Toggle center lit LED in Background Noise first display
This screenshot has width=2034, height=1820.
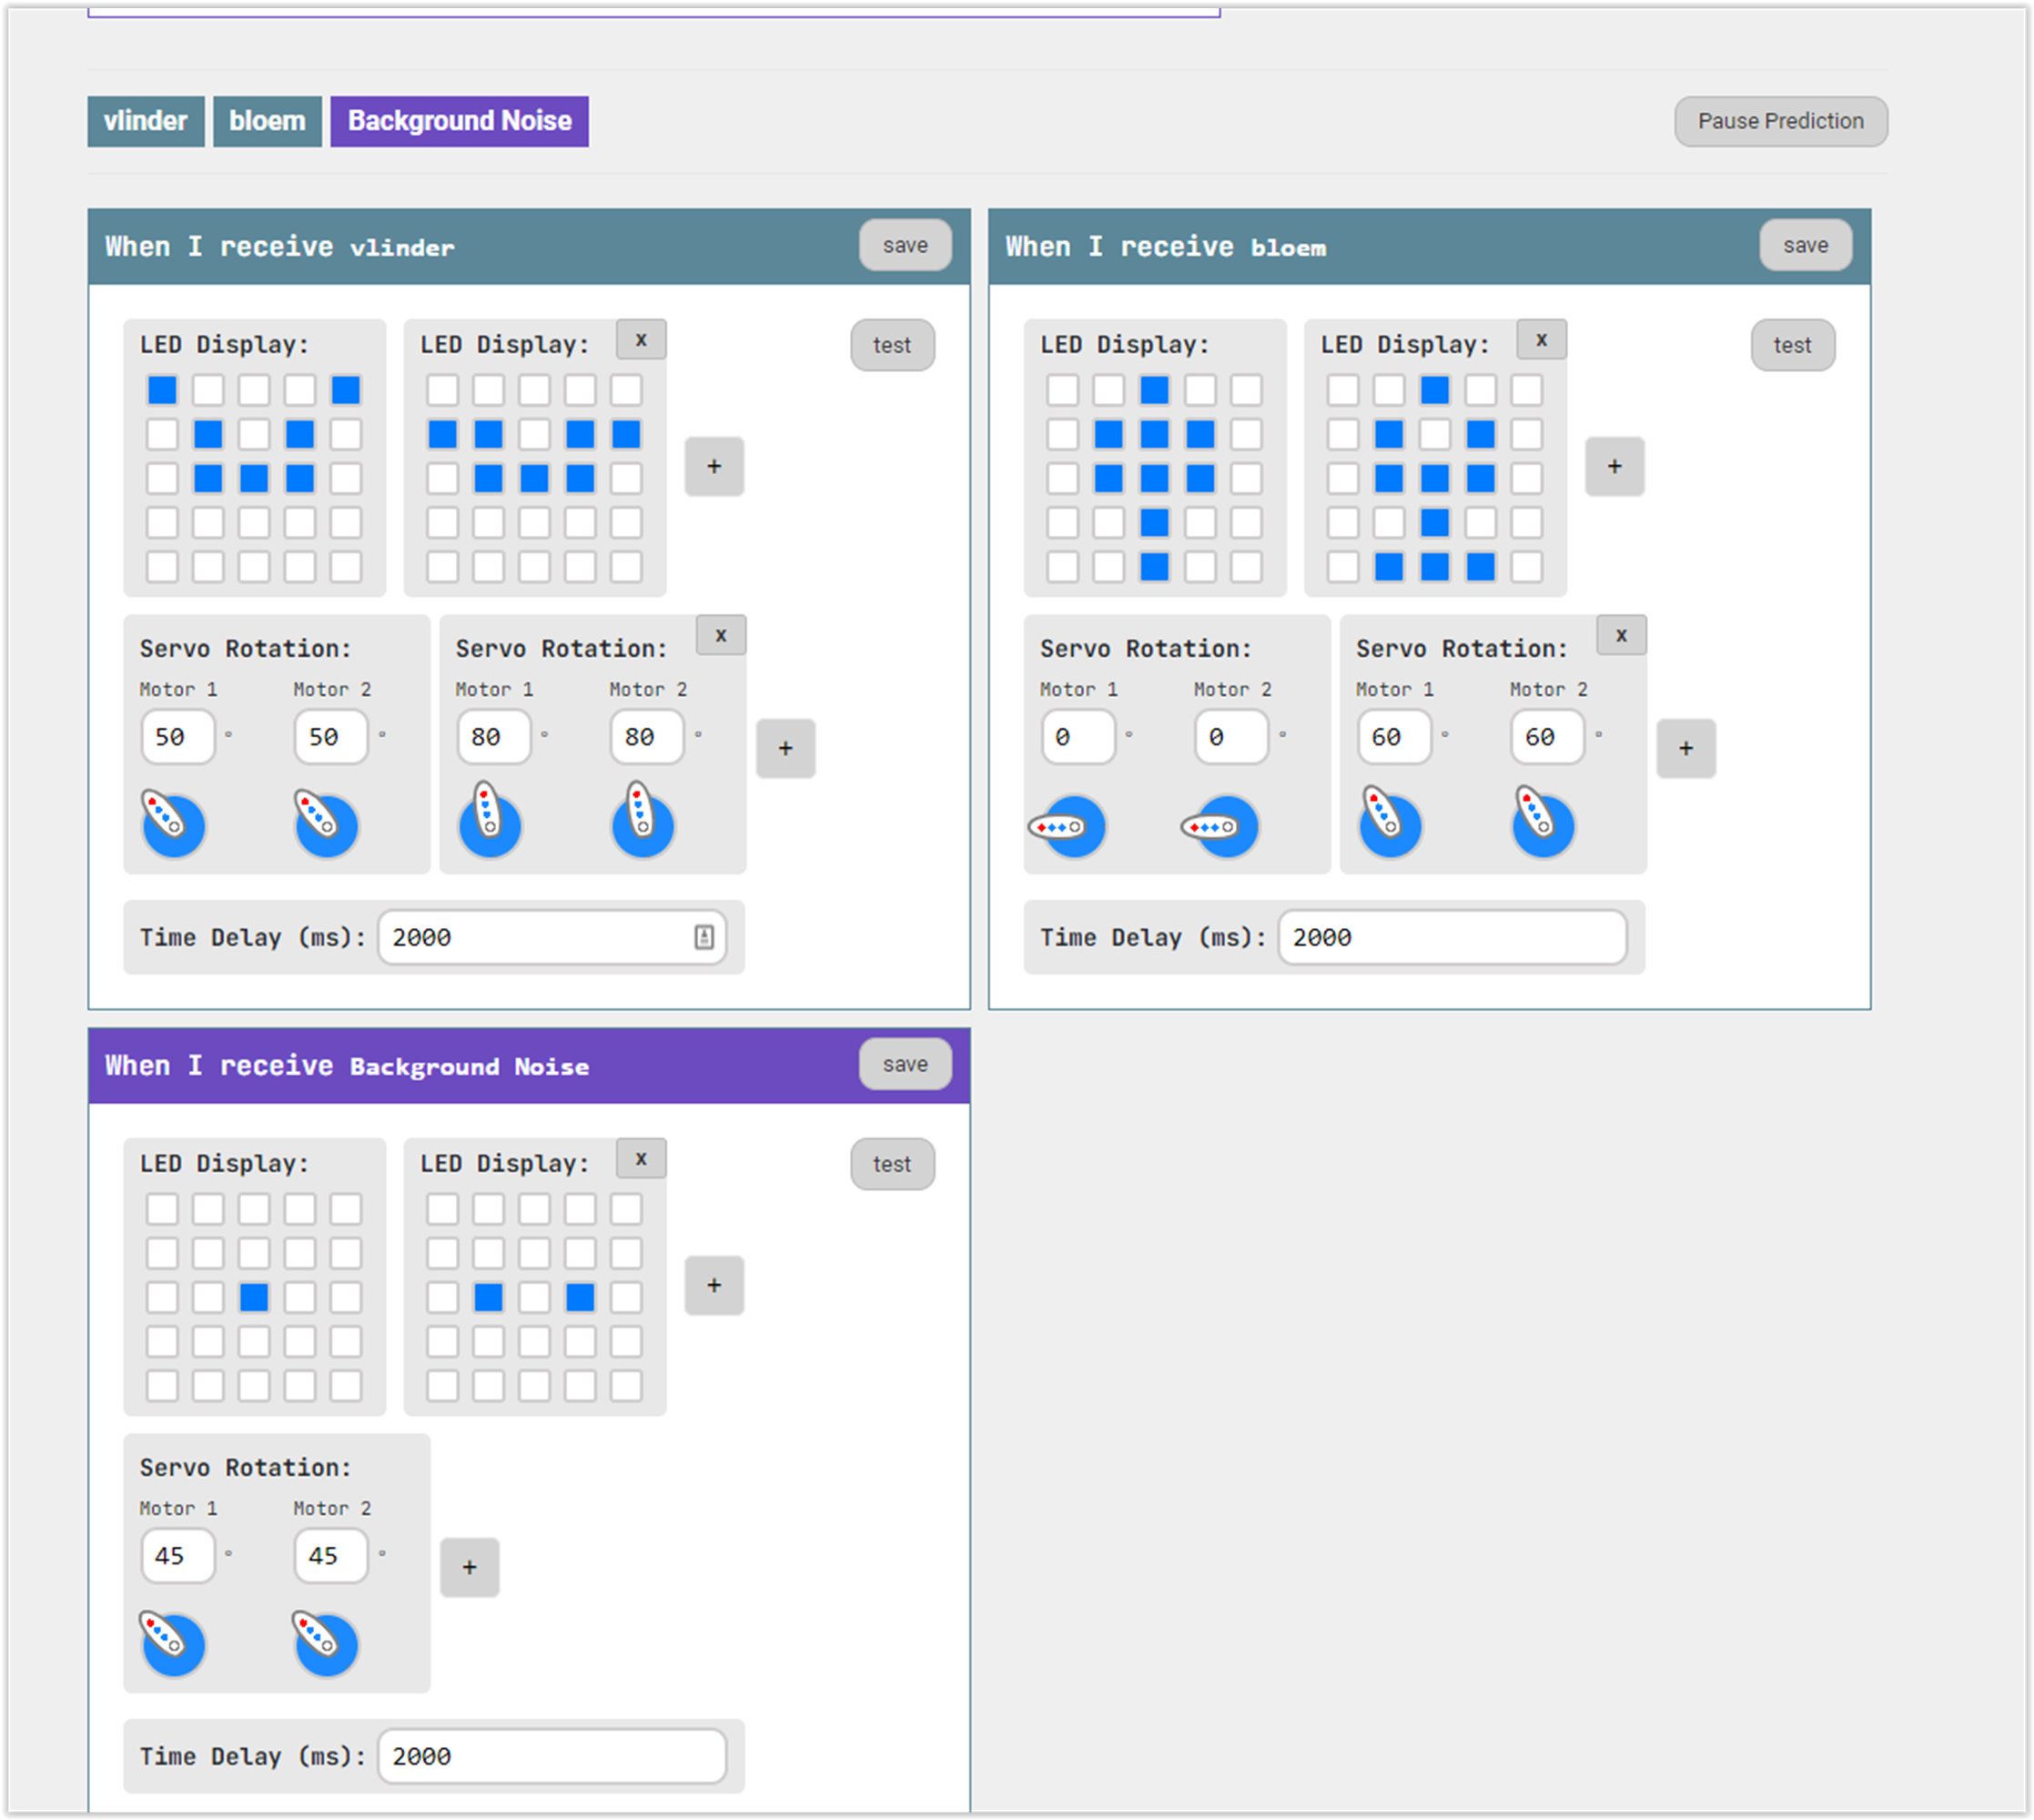coord(254,1297)
